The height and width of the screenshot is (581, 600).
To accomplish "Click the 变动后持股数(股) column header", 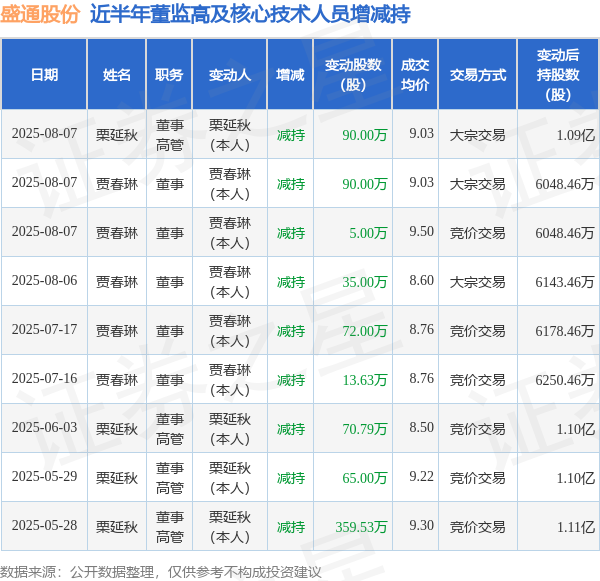I will (x=558, y=75).
